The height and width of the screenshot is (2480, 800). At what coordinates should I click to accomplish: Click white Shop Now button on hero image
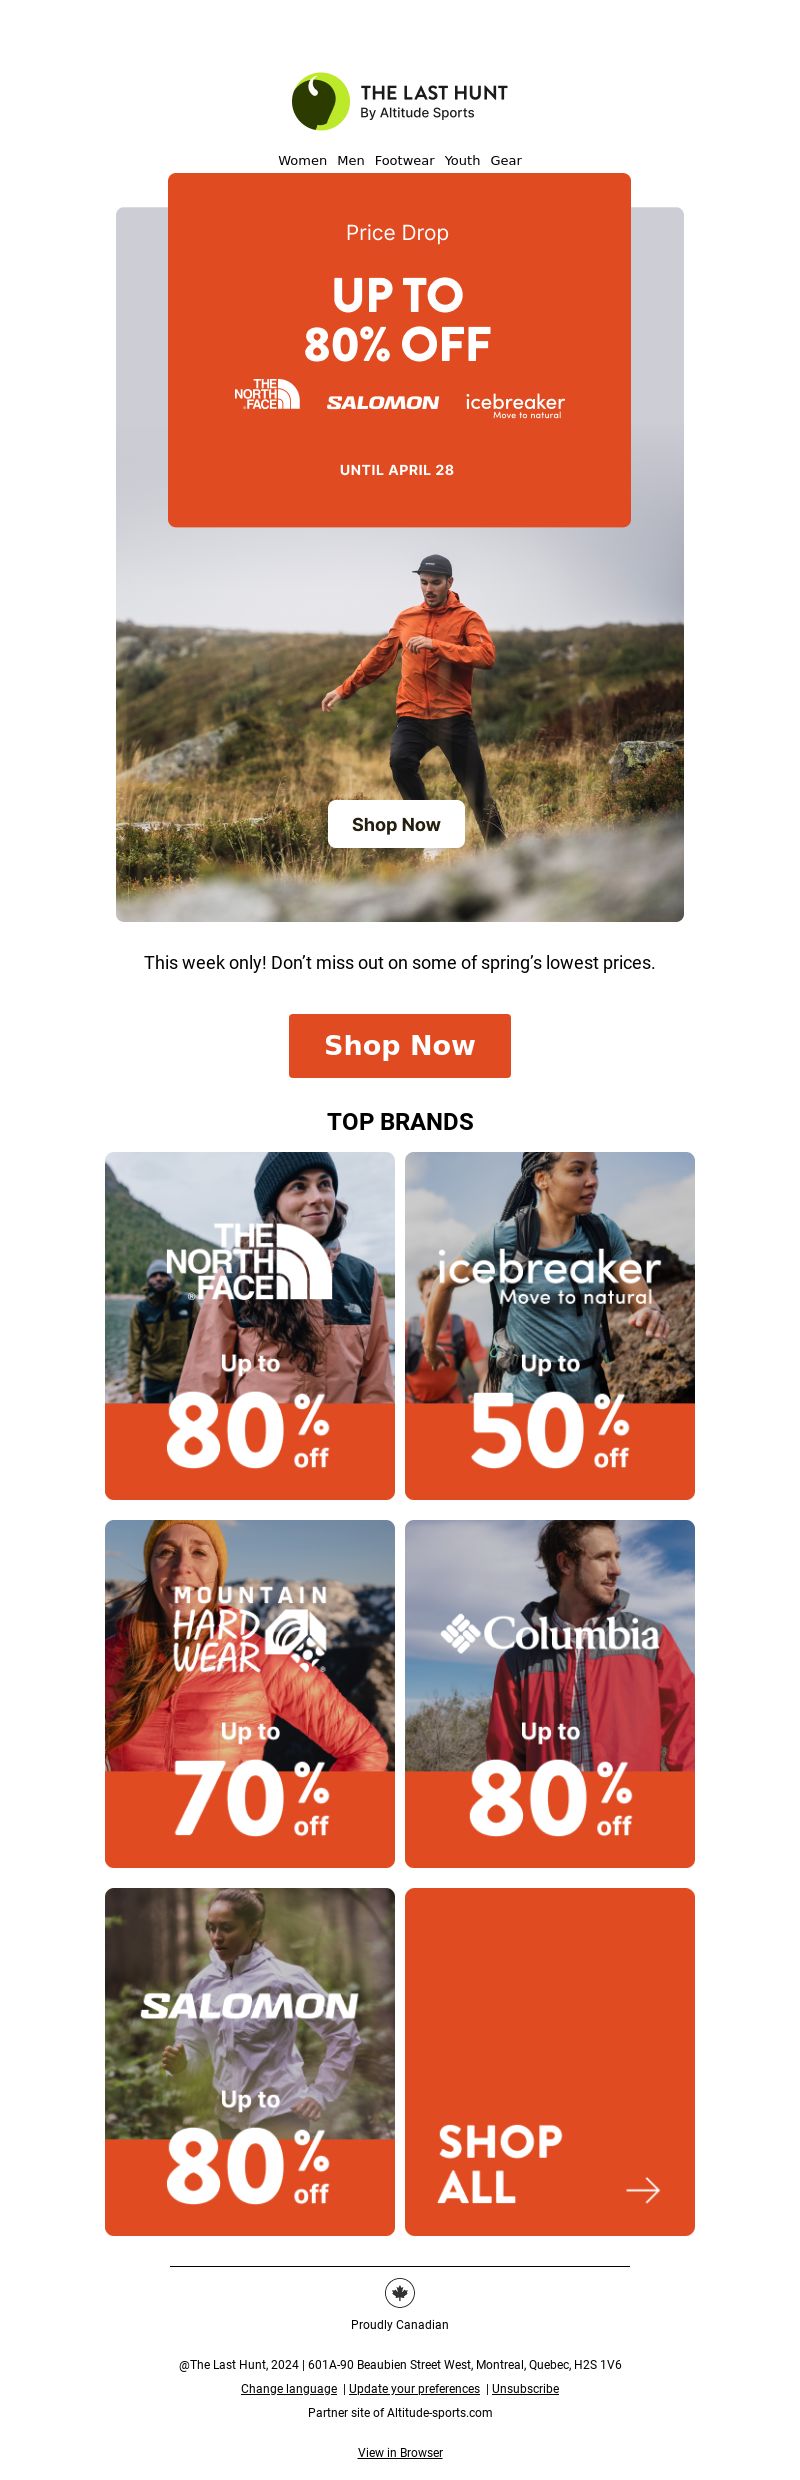point(396,824)
